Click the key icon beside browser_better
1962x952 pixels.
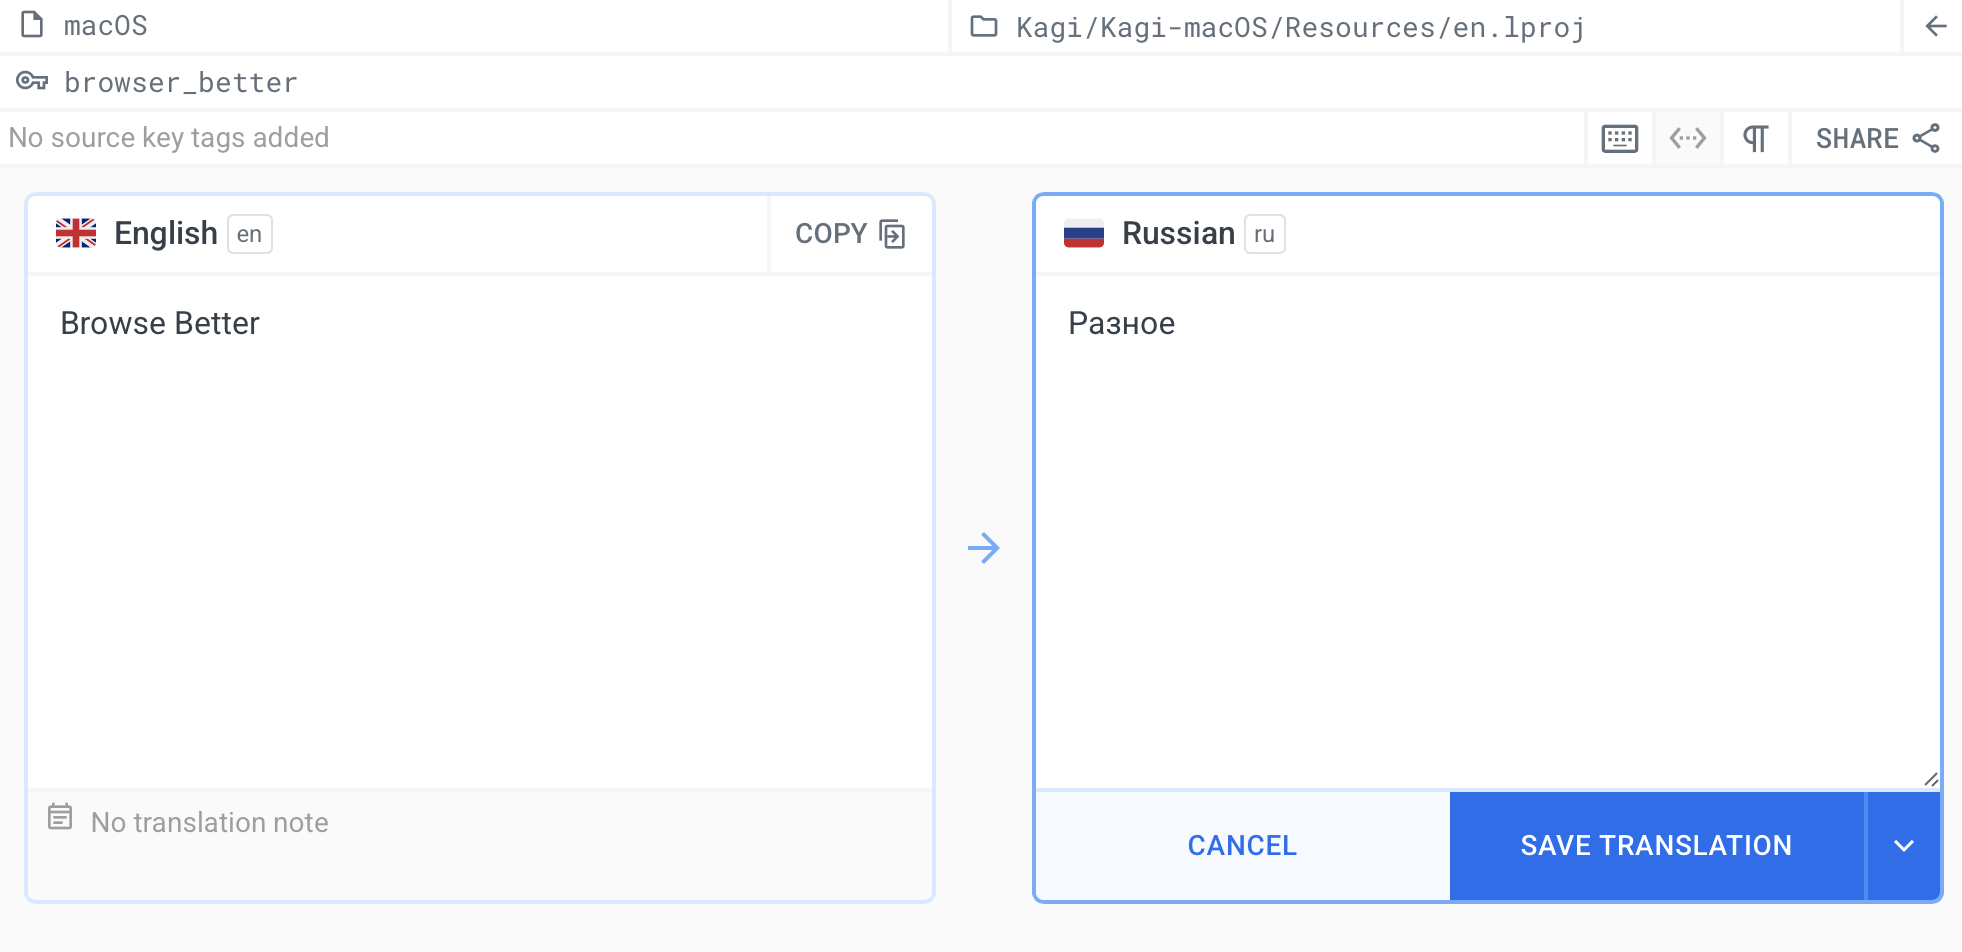click(x=32, y=81)
